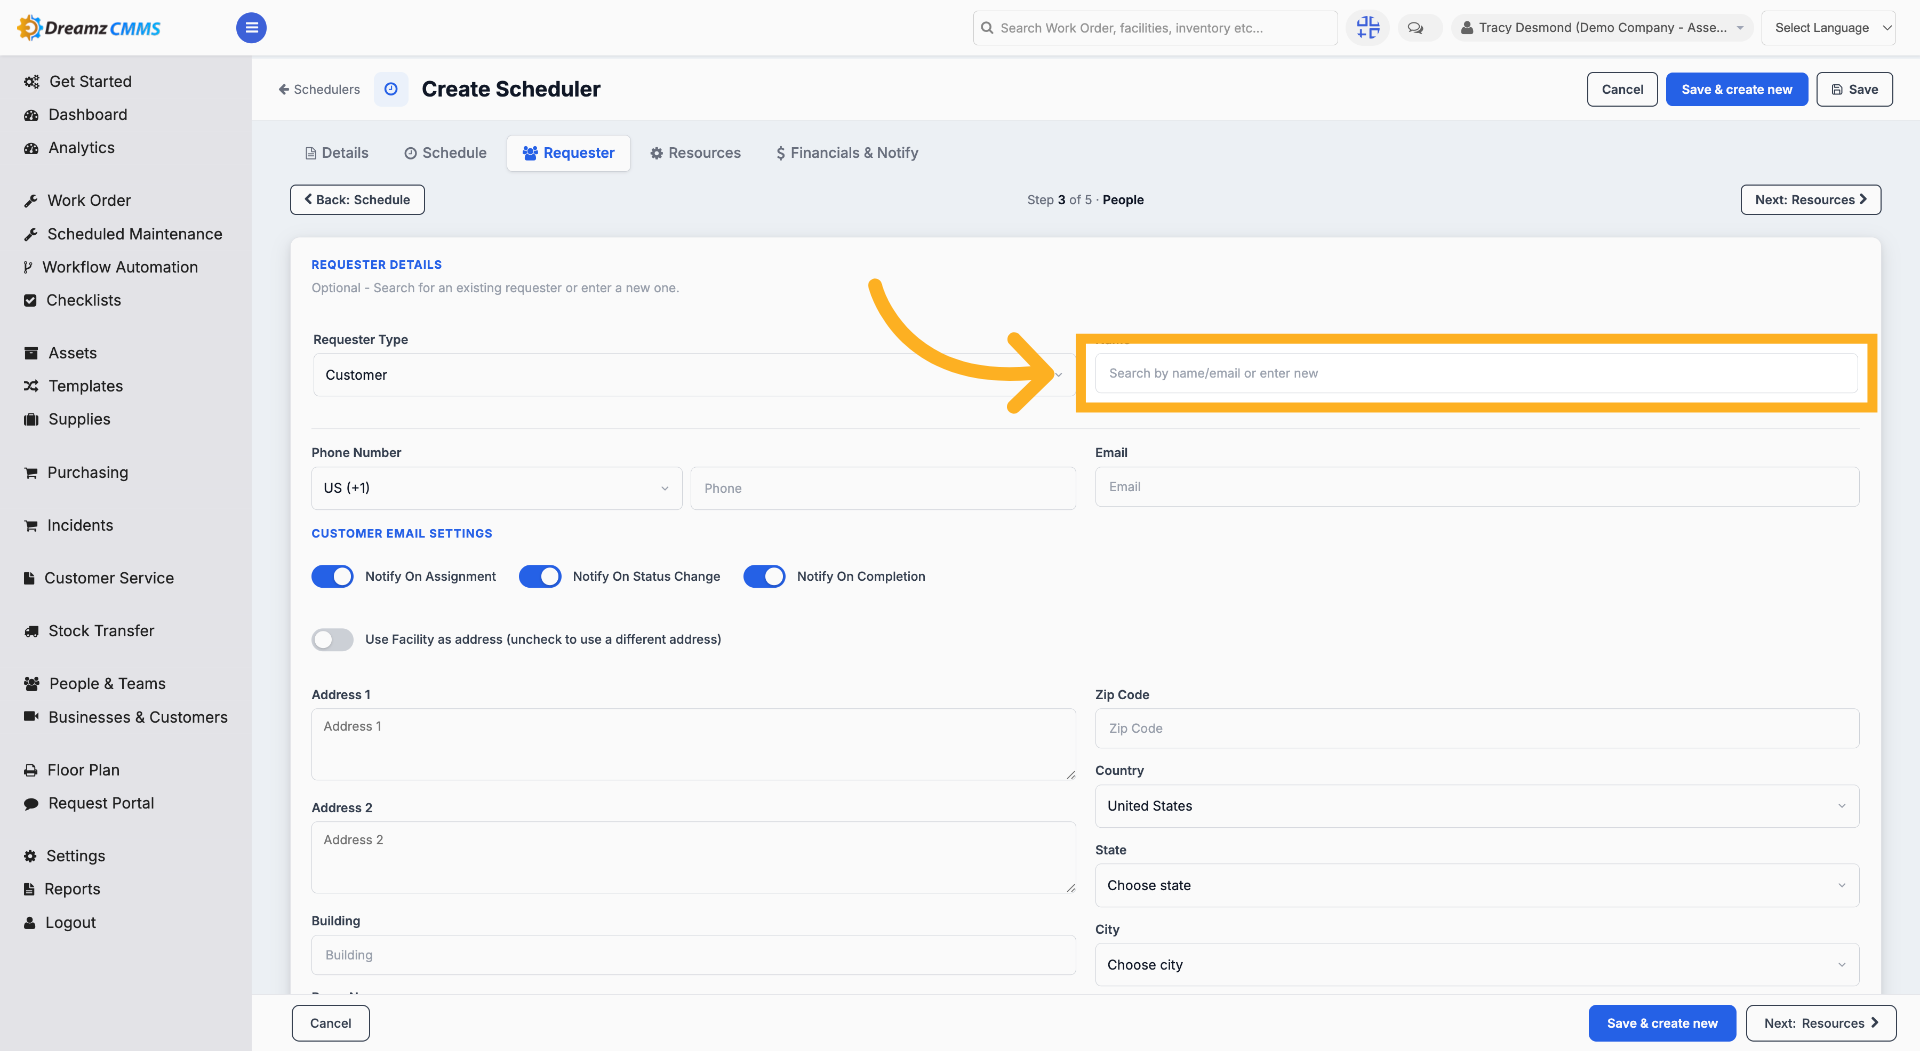This screenshot has height=1051, width=1920.
Task: Click the Settings gear icon in sidebar
Action: (30, 856)
